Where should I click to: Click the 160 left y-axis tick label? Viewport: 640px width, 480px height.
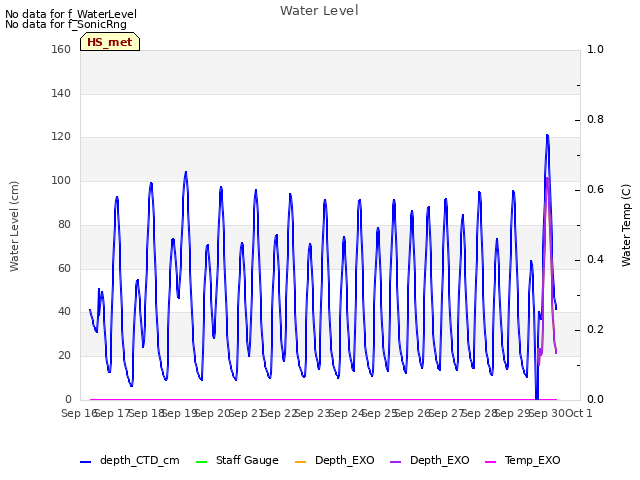[x=61, y=49]
